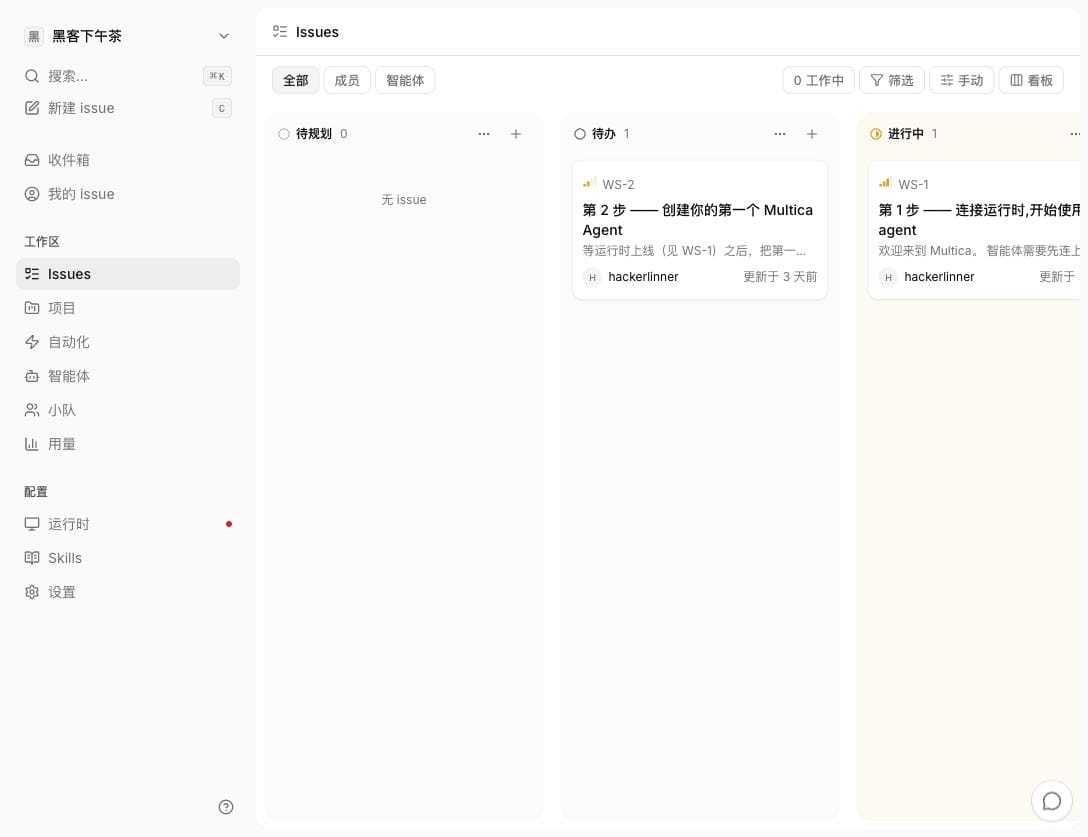Image resolution: width=1088 pixels, height=837 pixels.
Task: Click the Issues header icon at top
Action: (280, 31)
